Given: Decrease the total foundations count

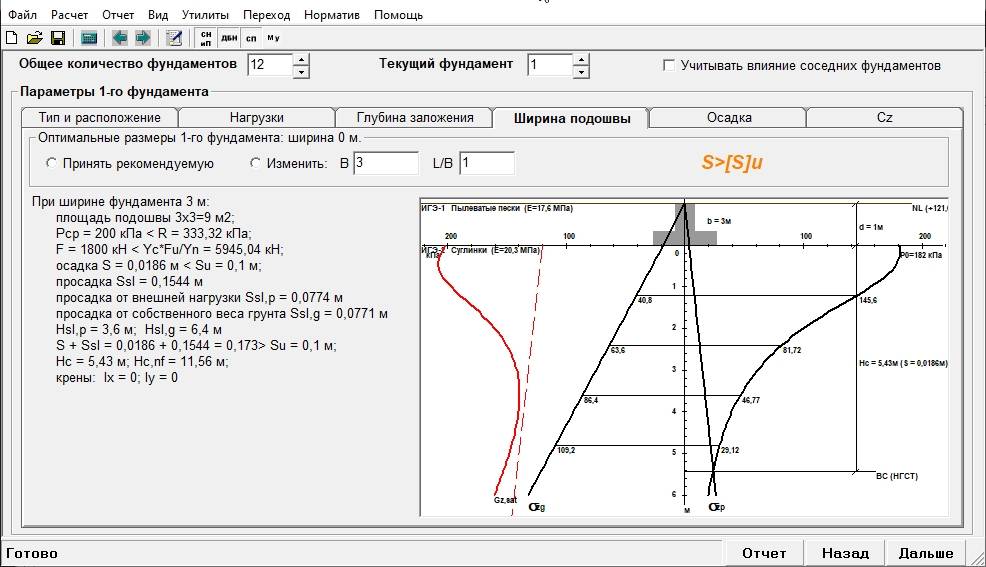Looking at the screenshot, I should coord(301,71).
